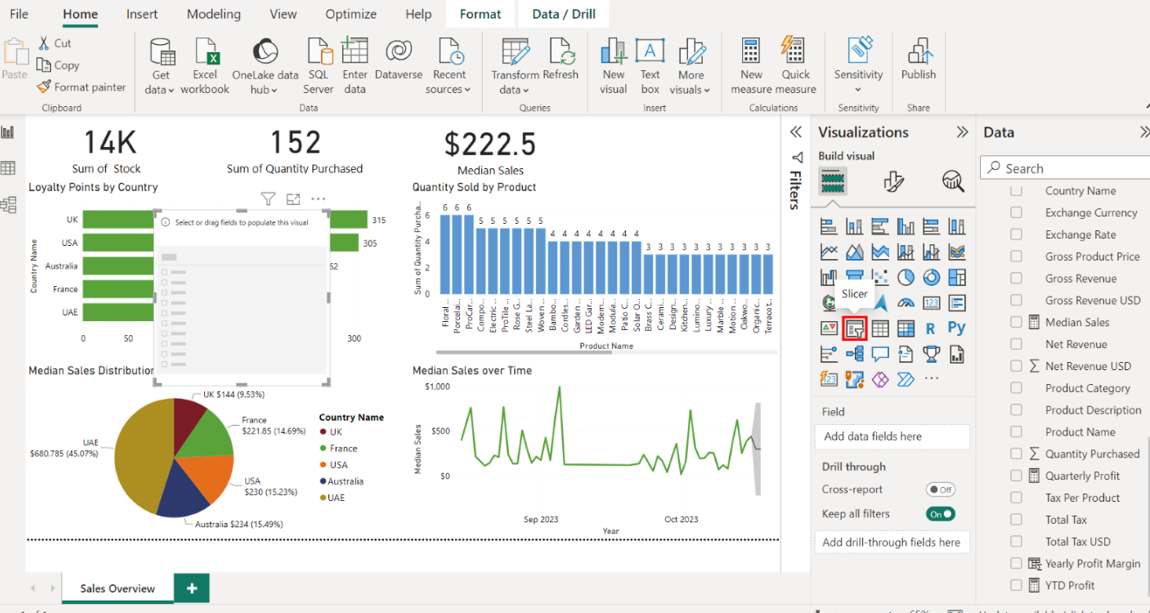Select Python visual icon in Visualizations
The height and width of the screenshot is (613, 1150).
(957, 327)
